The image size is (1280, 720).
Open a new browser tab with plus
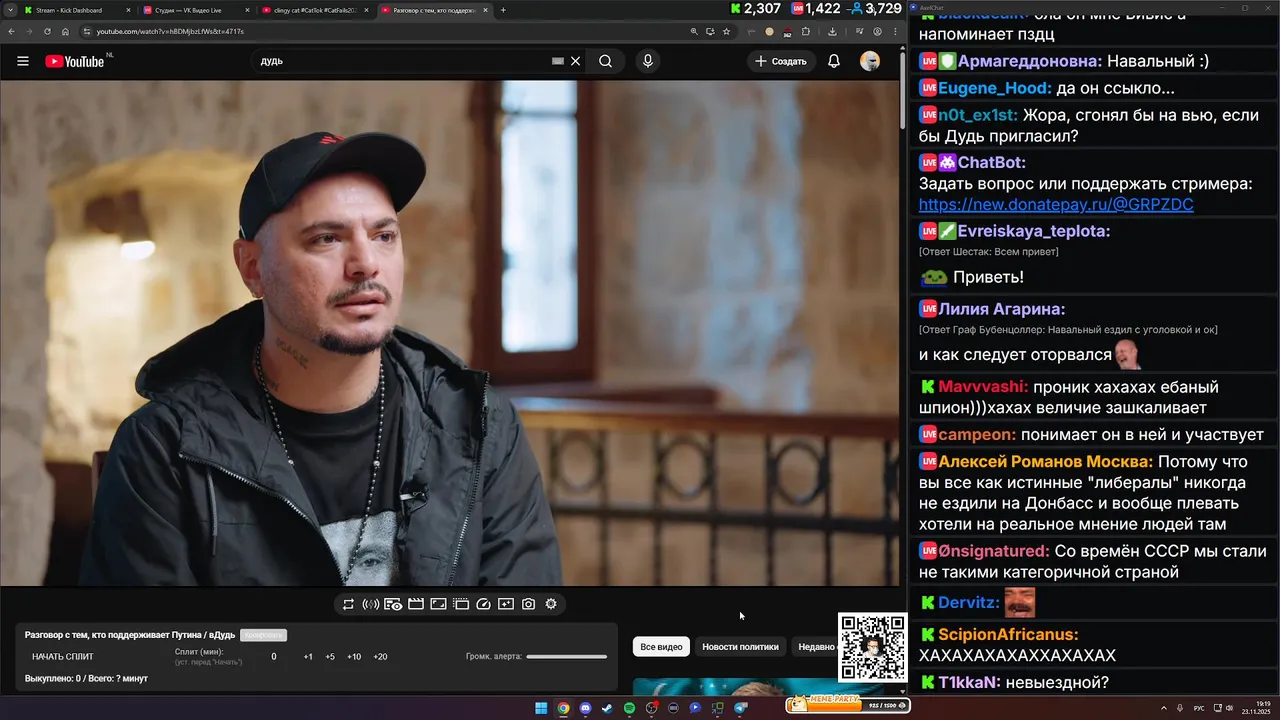(x=503, y=10)
